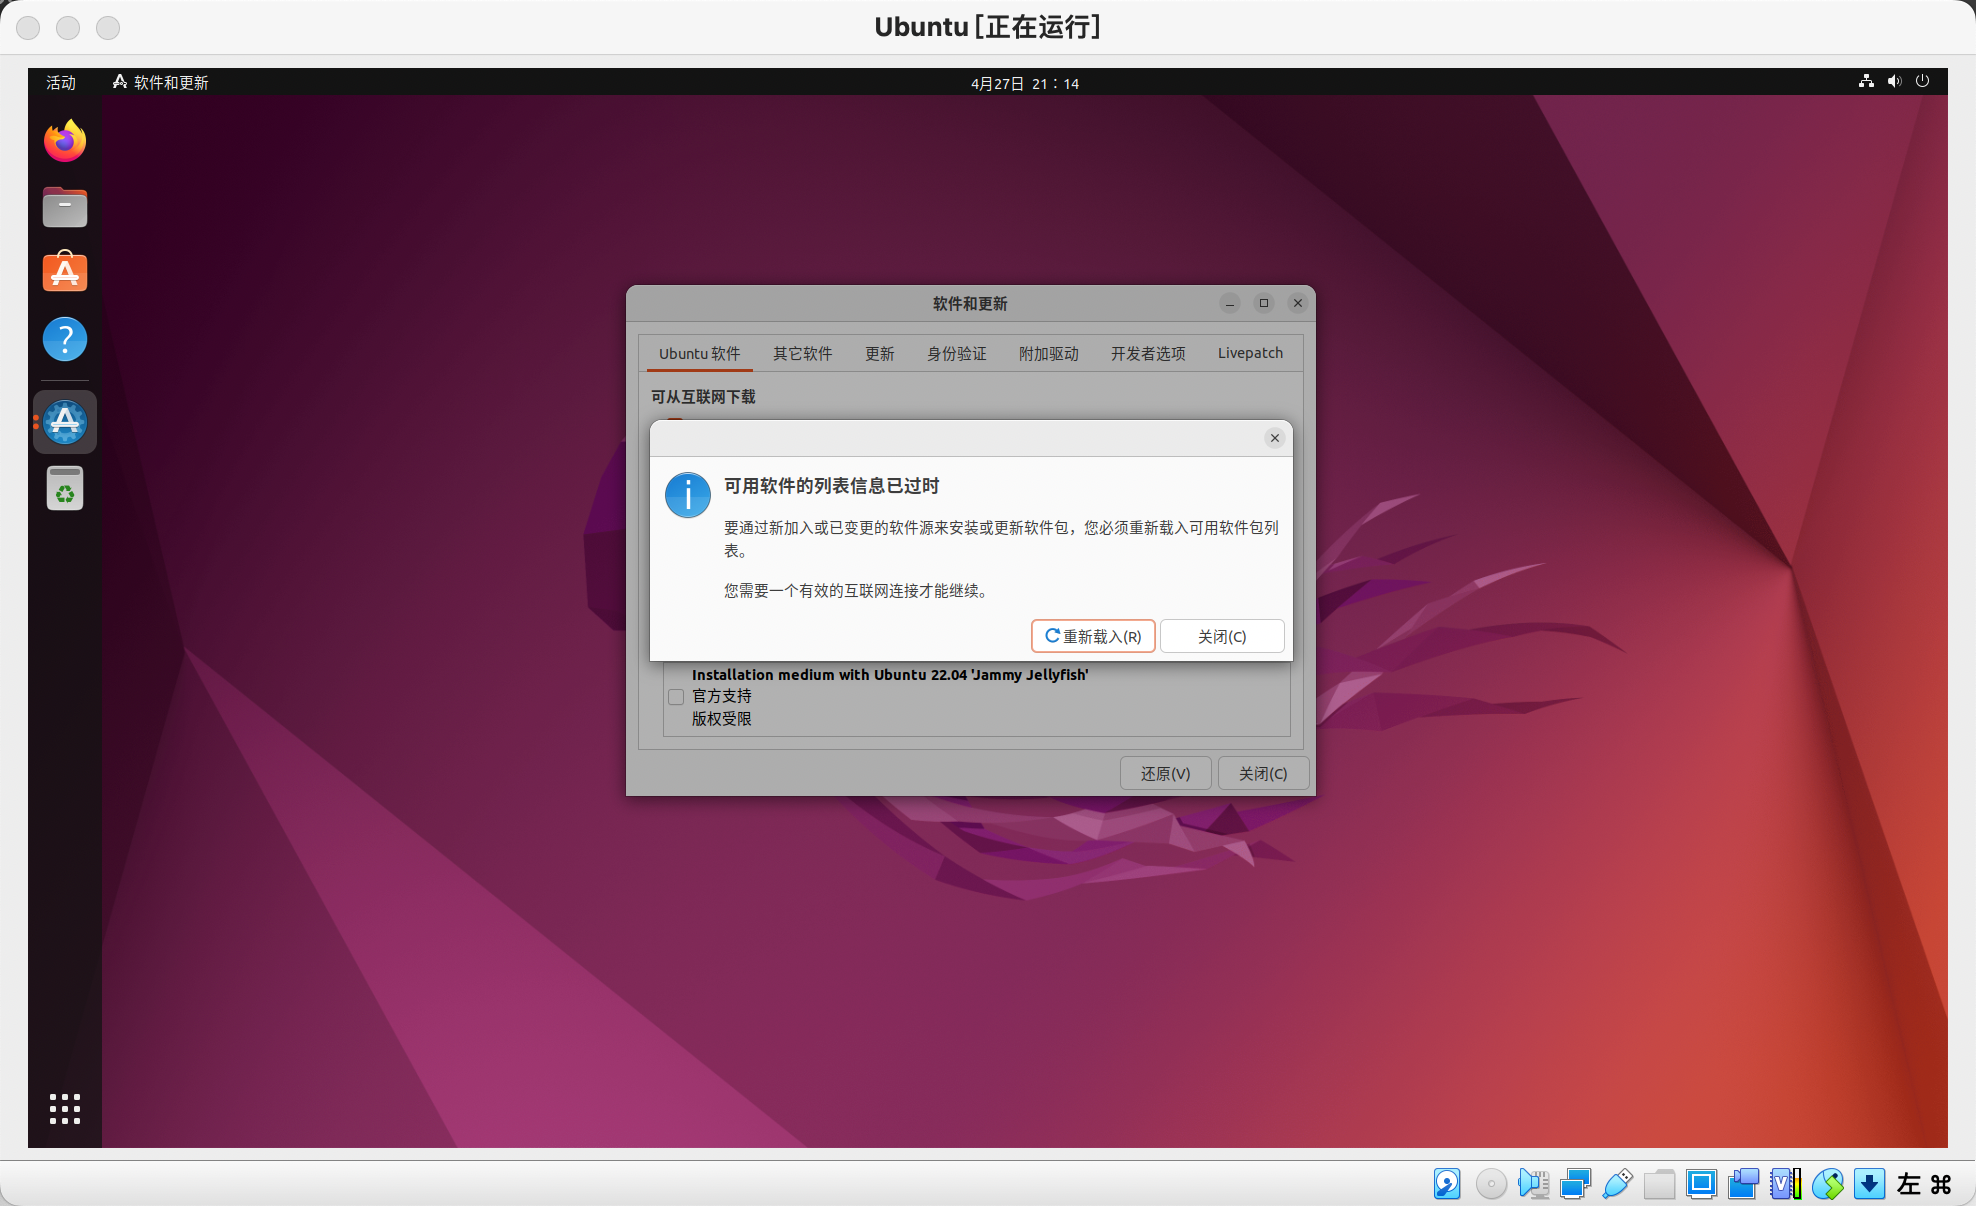The height and width of the screenshot is (1206, 1976).
Task: Click text 您需要一个有效的互联网连接才能继续
Action: coord(858,591)
